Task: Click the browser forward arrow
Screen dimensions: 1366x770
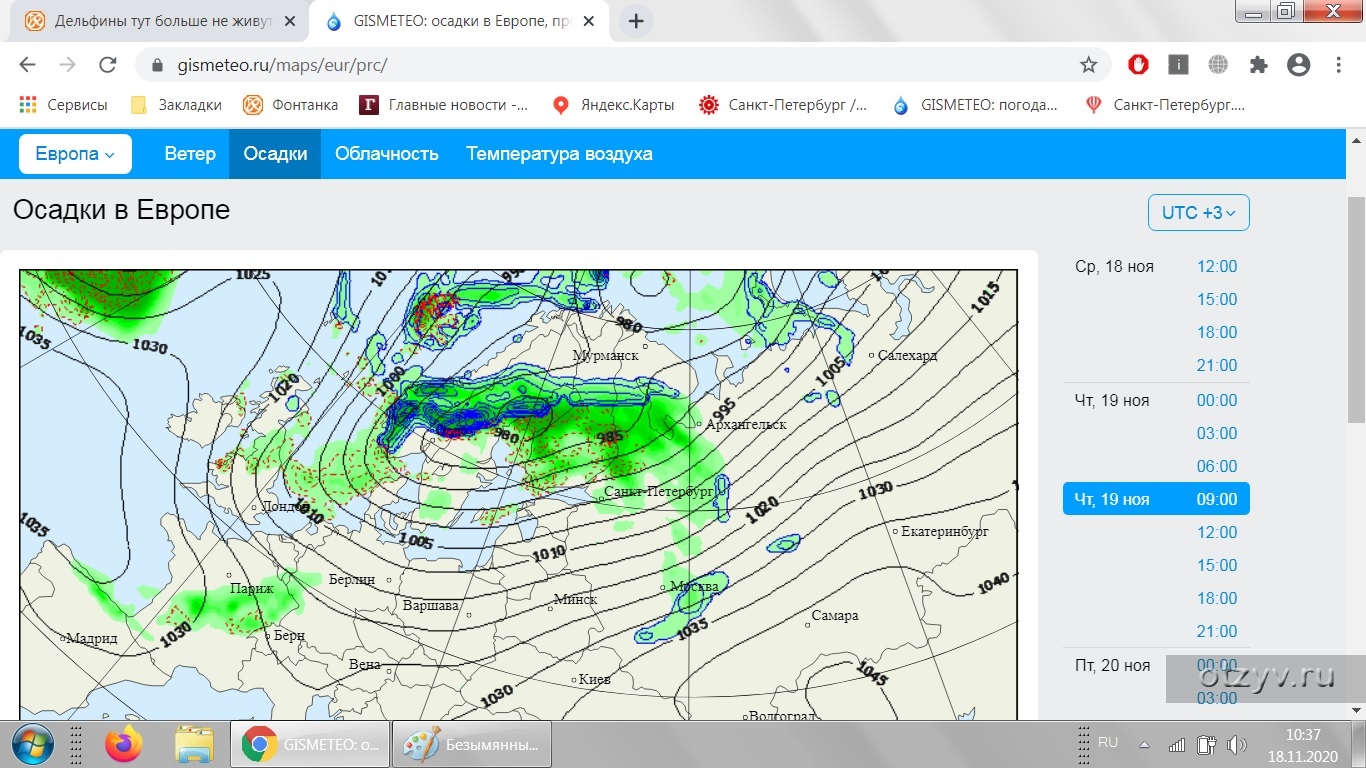Action: [67, 65]
